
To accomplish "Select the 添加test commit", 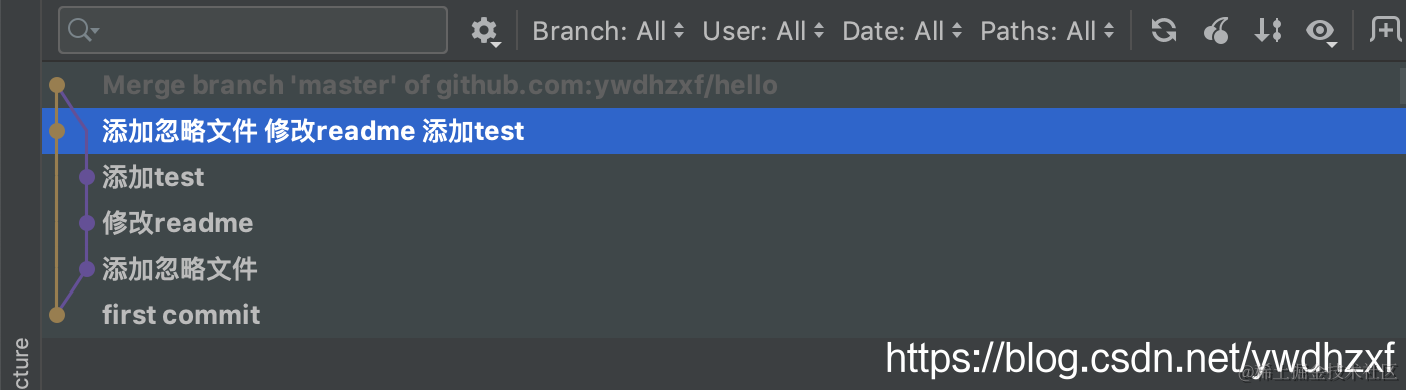I will (x=724, y=177).
